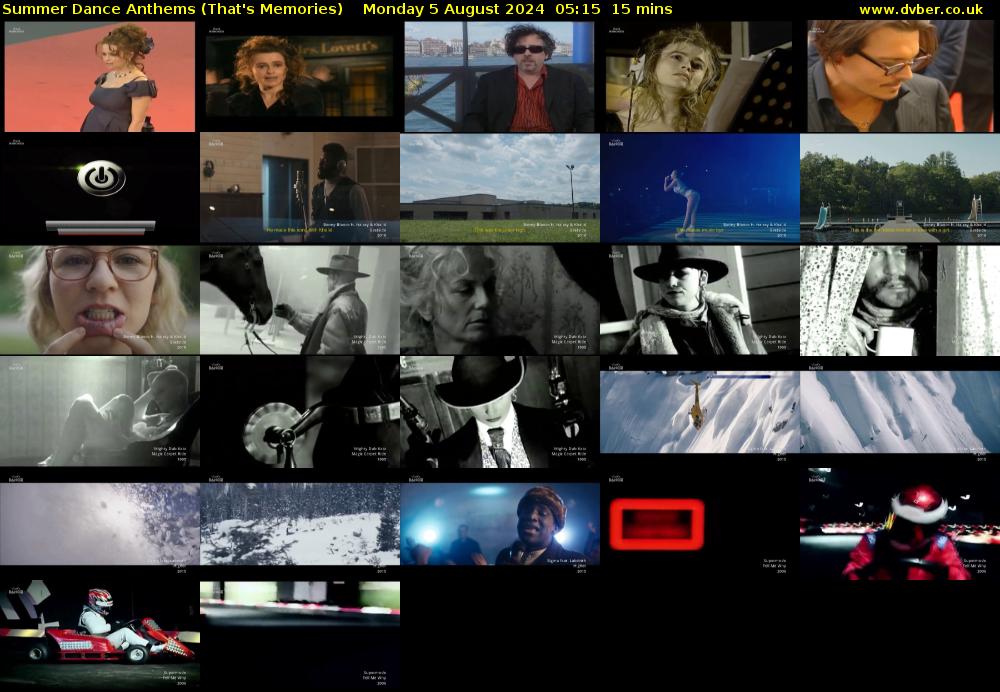Image resolution: width=1000 pixels, height=692 pixels.
Task: Open thumbnail of man in black hat and tie
Action: click(x=499, y=412)
